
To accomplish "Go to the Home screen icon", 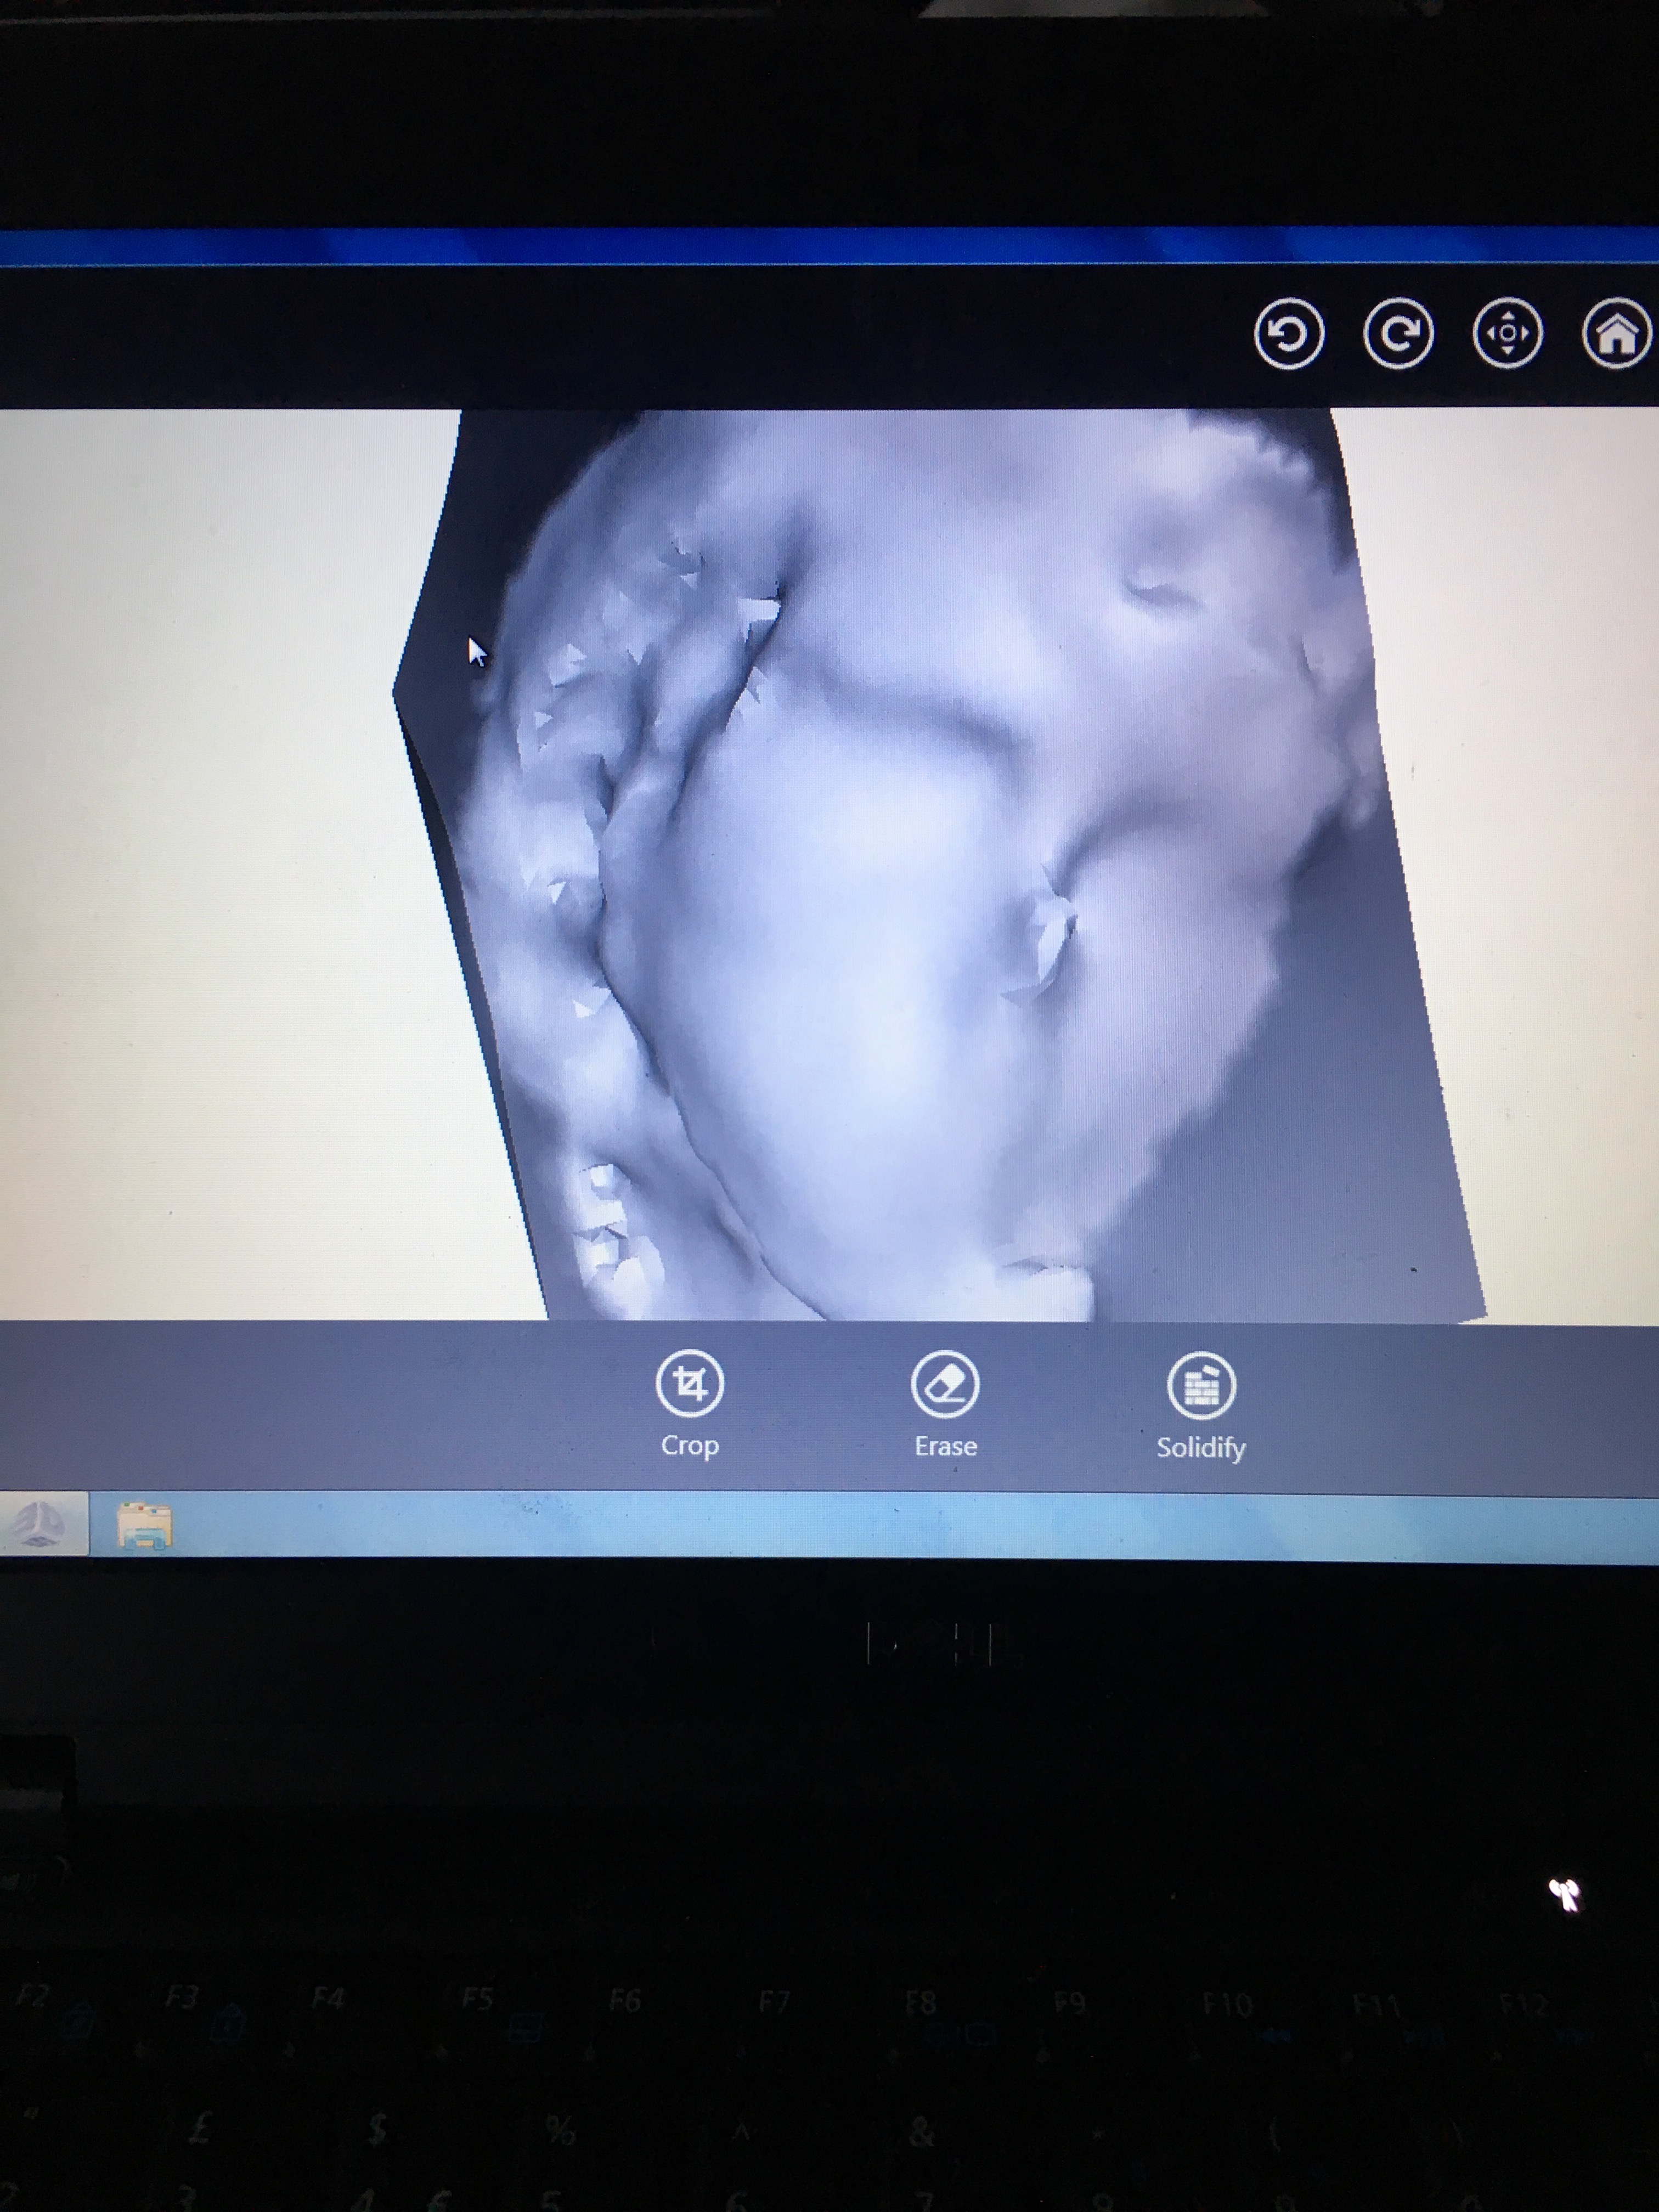I will pos(1617,334).
